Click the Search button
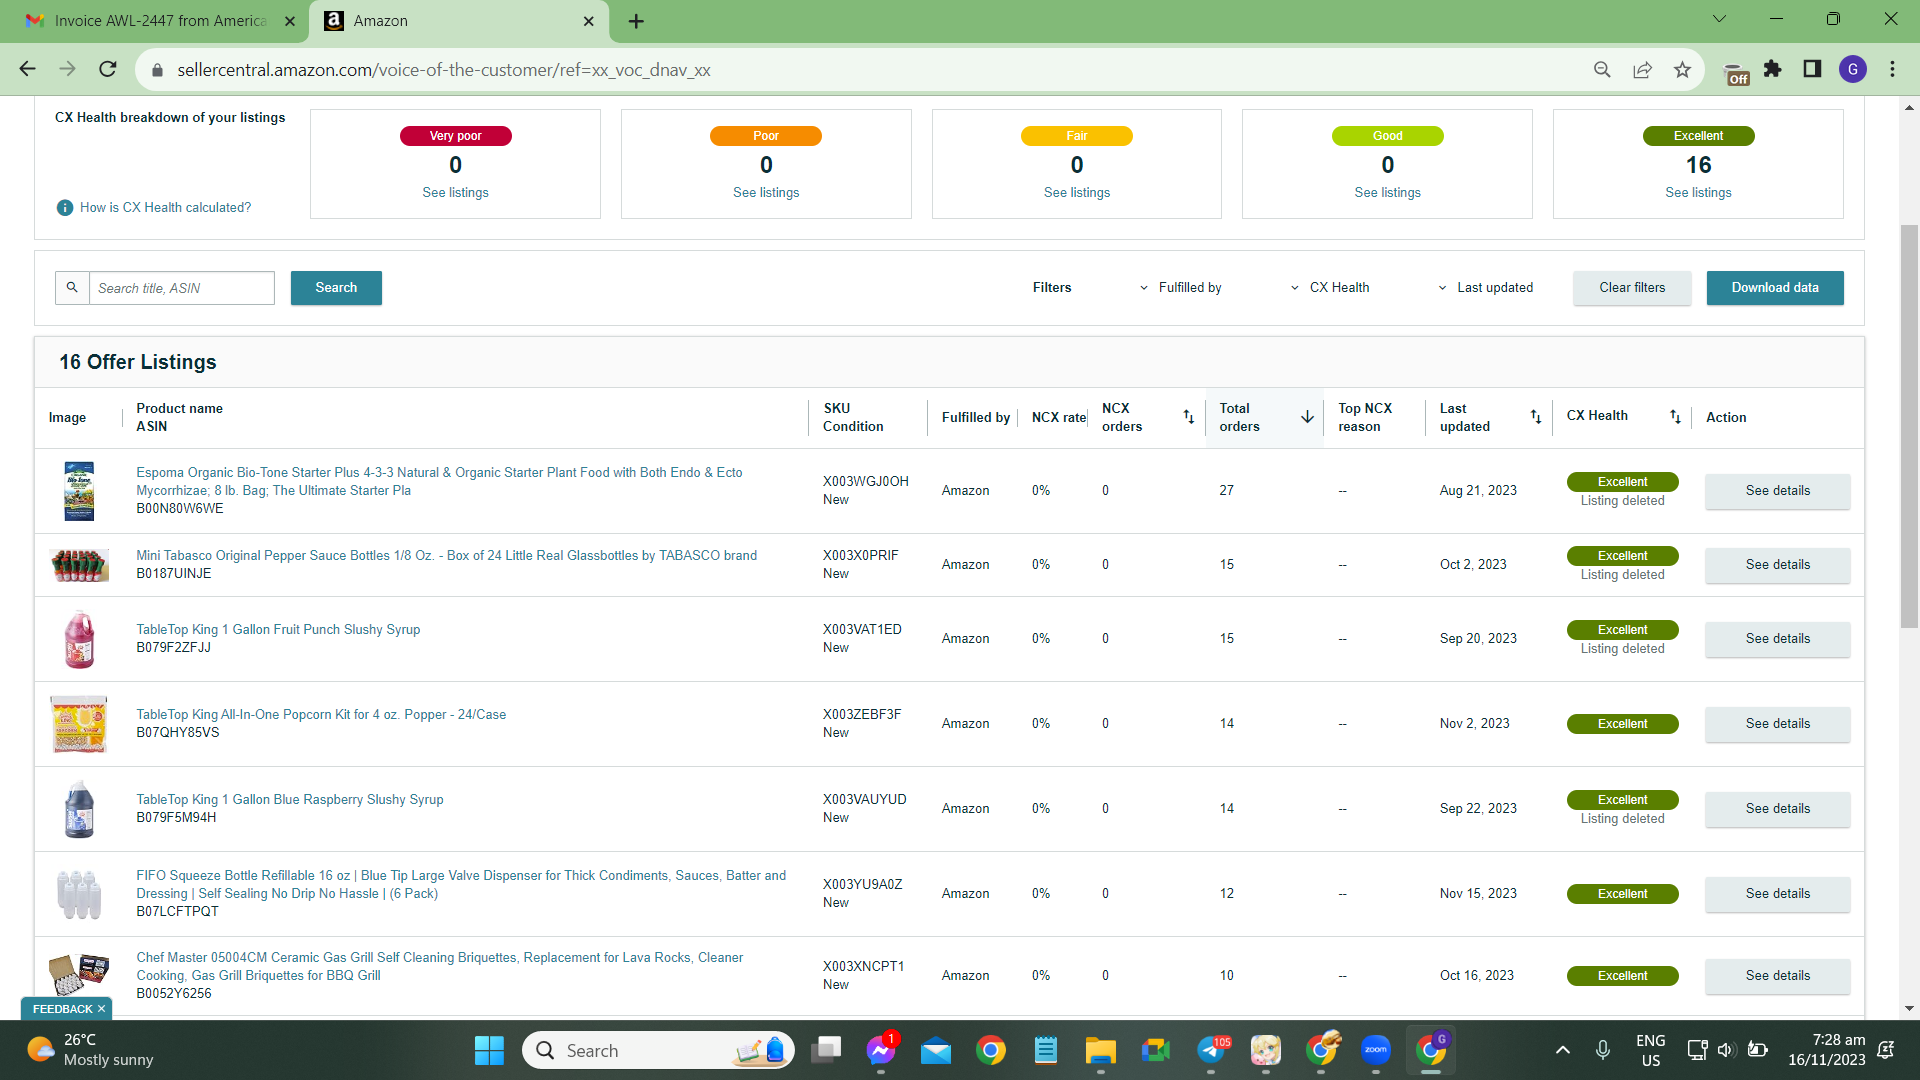Viewport: 1920px width, 1080px height. click(x=336, y=288)
